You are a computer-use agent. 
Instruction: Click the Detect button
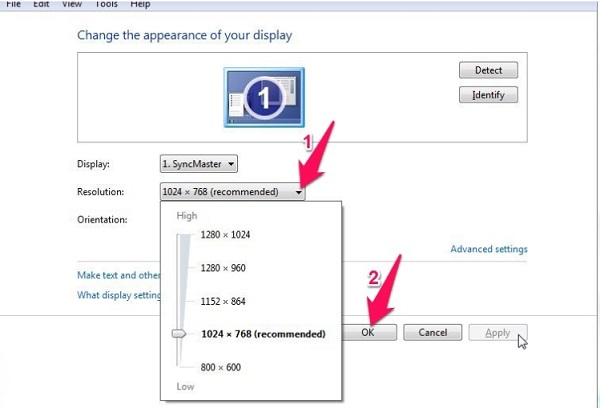click(x=488, y=71)
